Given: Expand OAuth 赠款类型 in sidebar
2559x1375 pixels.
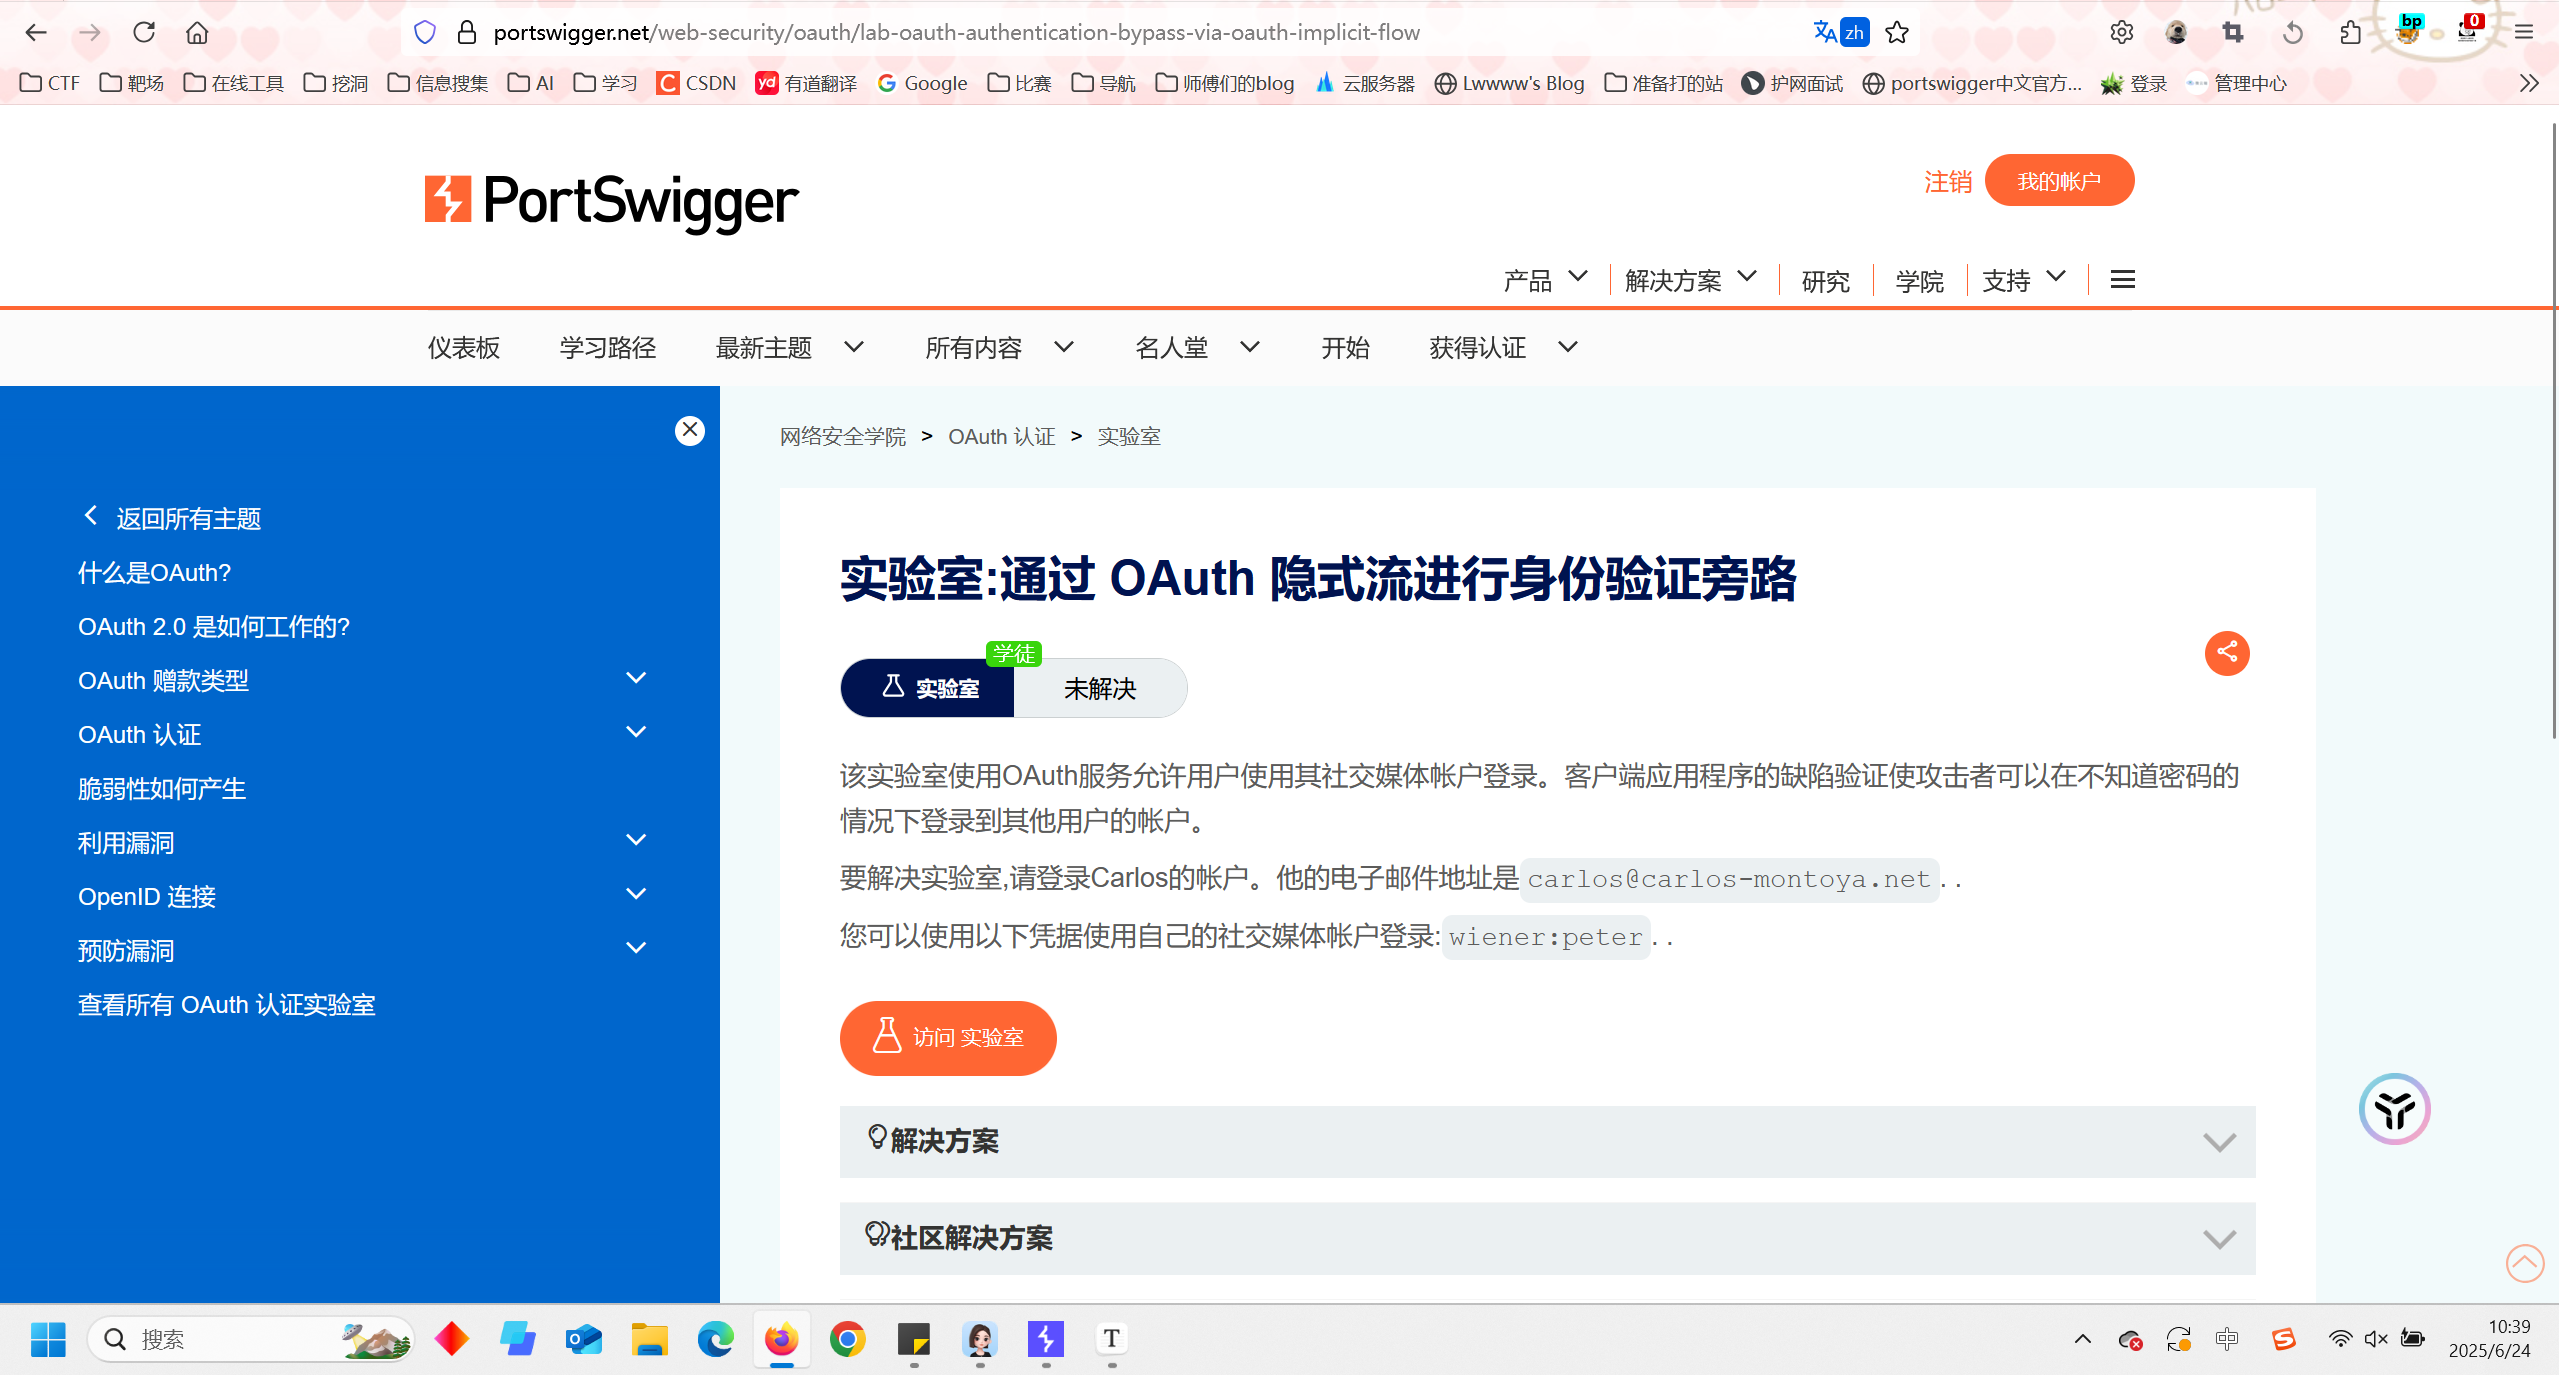Looking at the screenshot, I should (635, 679).
